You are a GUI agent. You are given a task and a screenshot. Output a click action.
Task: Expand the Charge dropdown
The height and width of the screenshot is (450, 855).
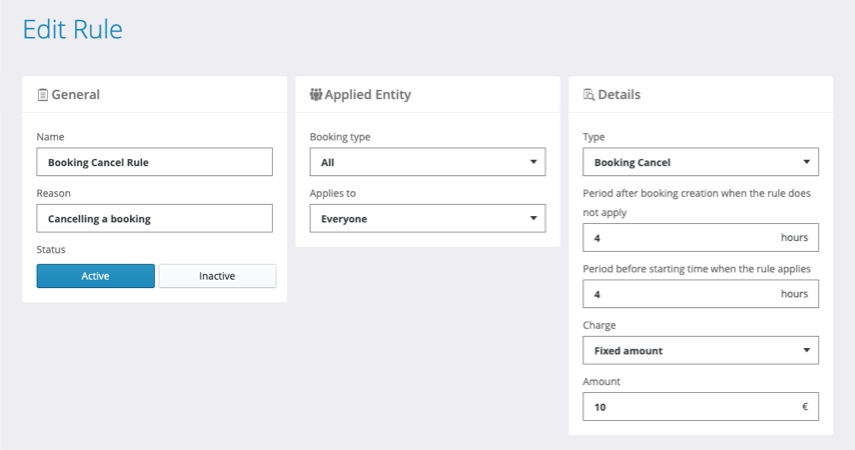(700, 350)
